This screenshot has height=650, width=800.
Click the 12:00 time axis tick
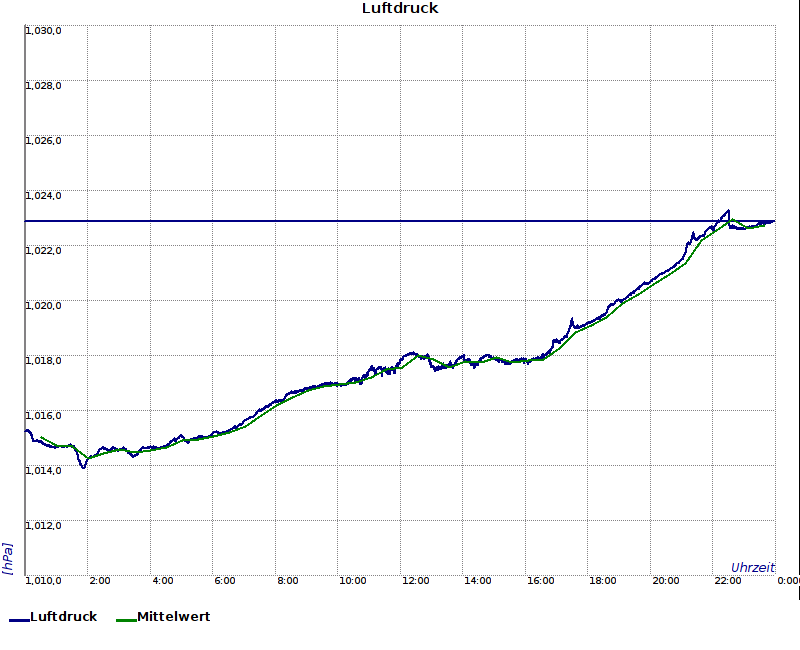coord(416,580)
